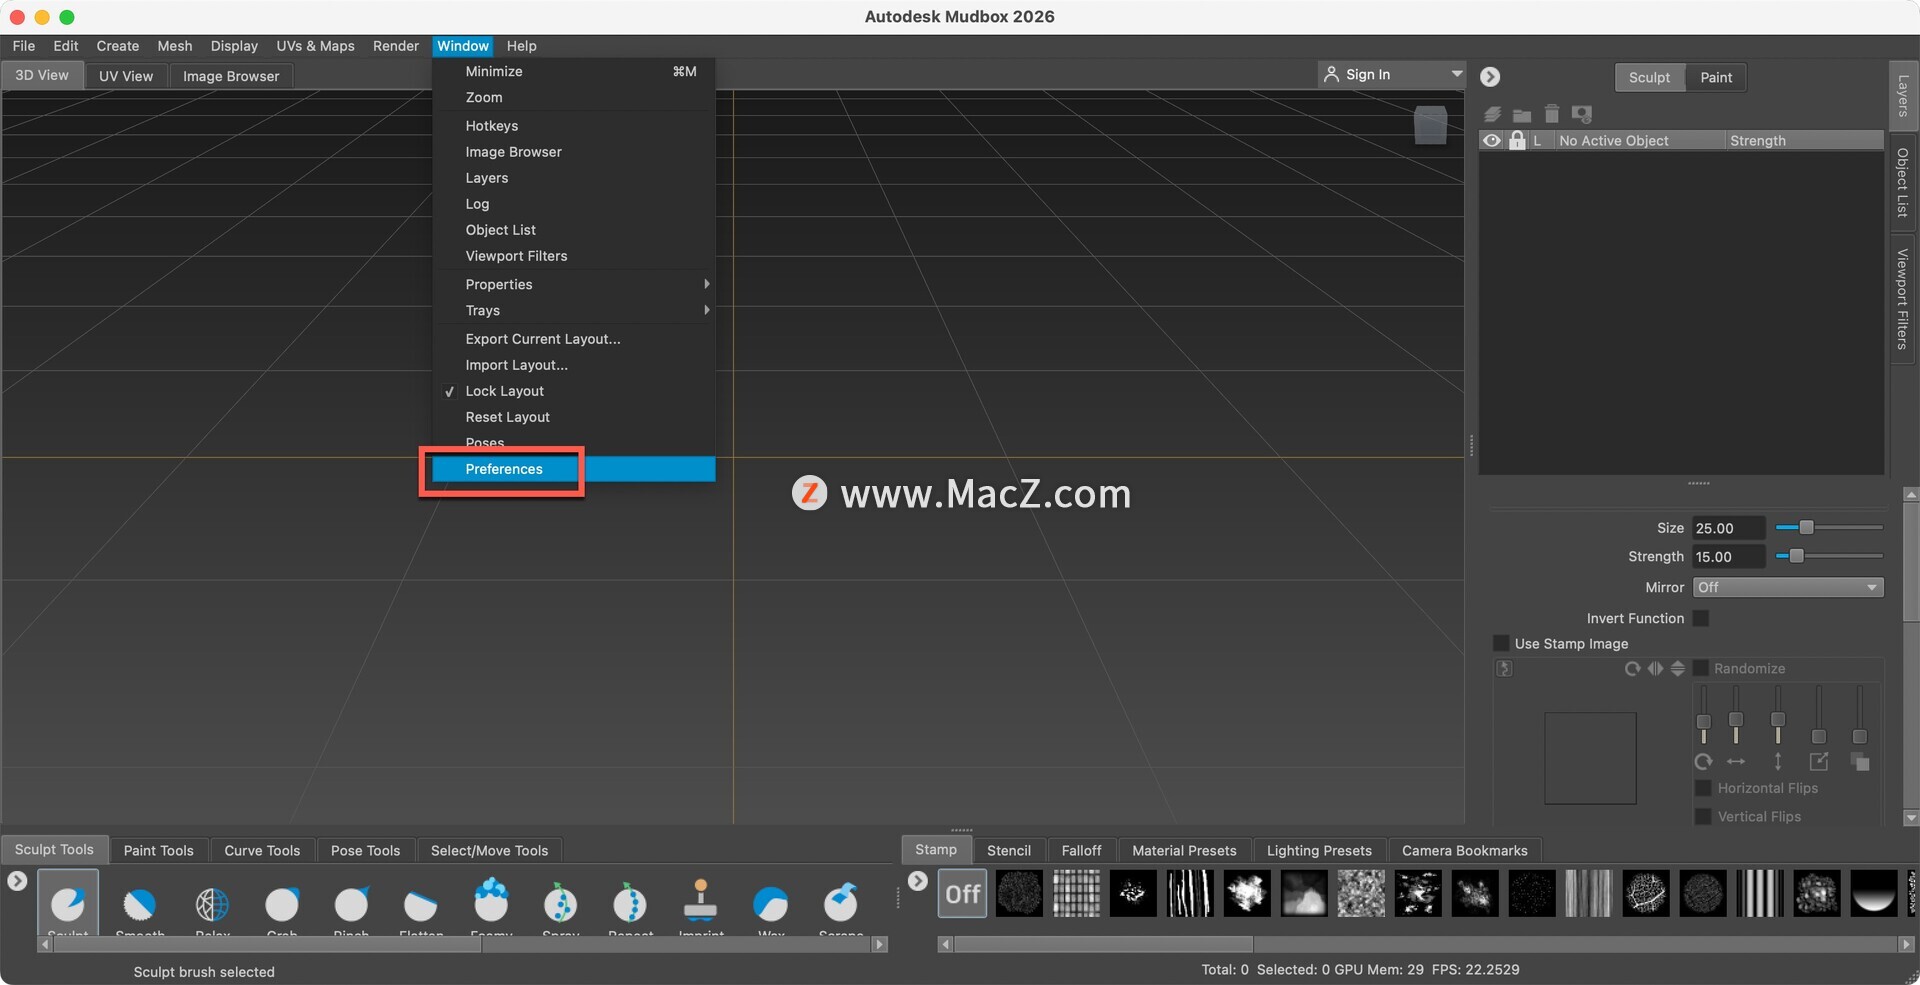The height and width of the screenshot is (985, 1920).
Task: Toggle Lock Layout menu item
Action: [574, 391]
